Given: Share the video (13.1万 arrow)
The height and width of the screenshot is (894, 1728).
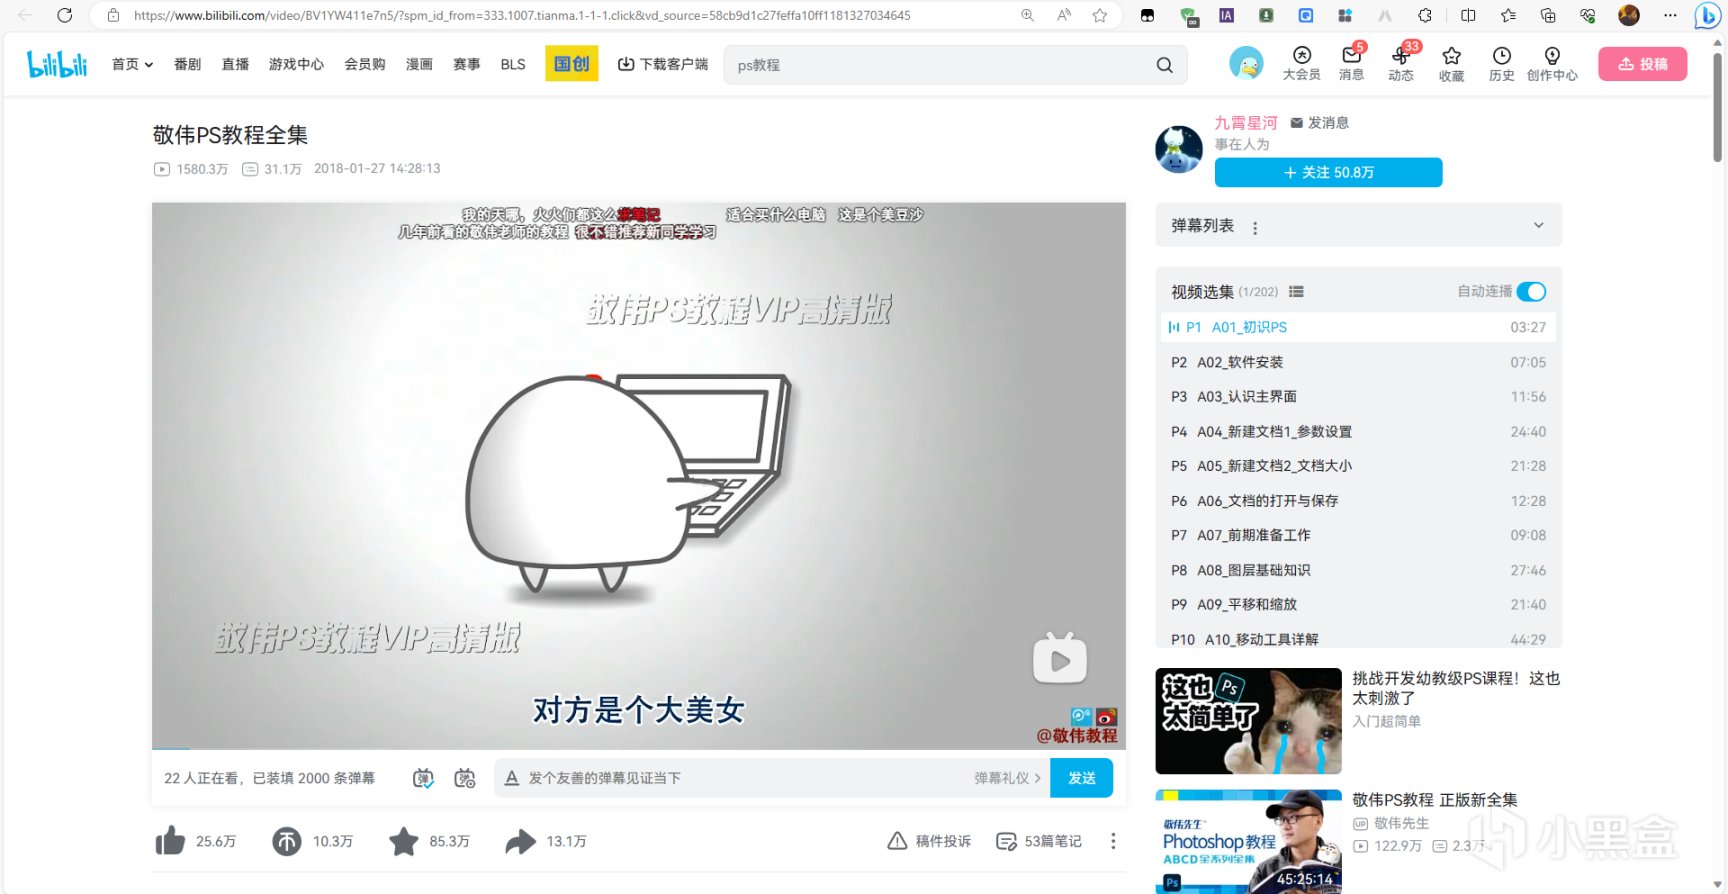Looking at the screenshot, I should [520, 841].
